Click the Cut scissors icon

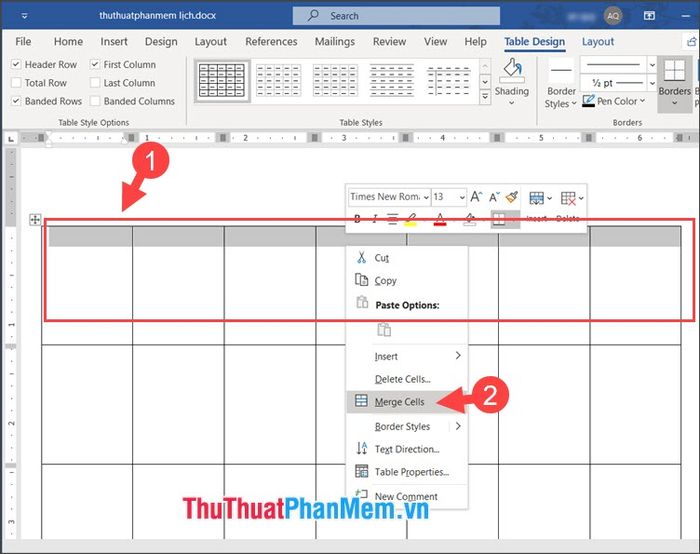(362, 258)
